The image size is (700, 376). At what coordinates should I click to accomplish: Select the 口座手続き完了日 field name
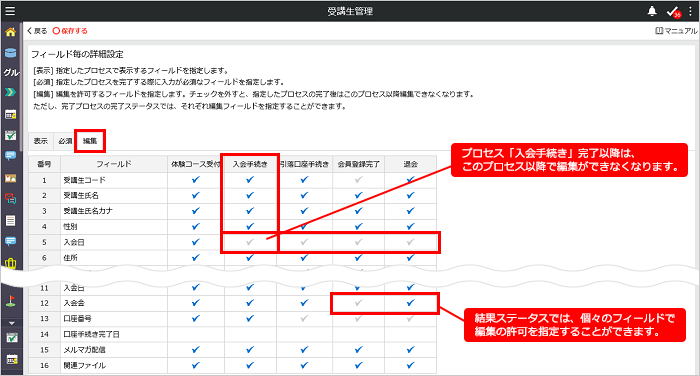tap(91, 334)
